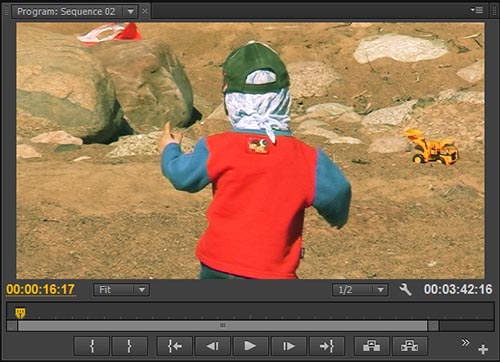The height and width of the screenshot is (362, 500).
Task: Click the yellow playhead marker
Action: (x=20, y=313)
